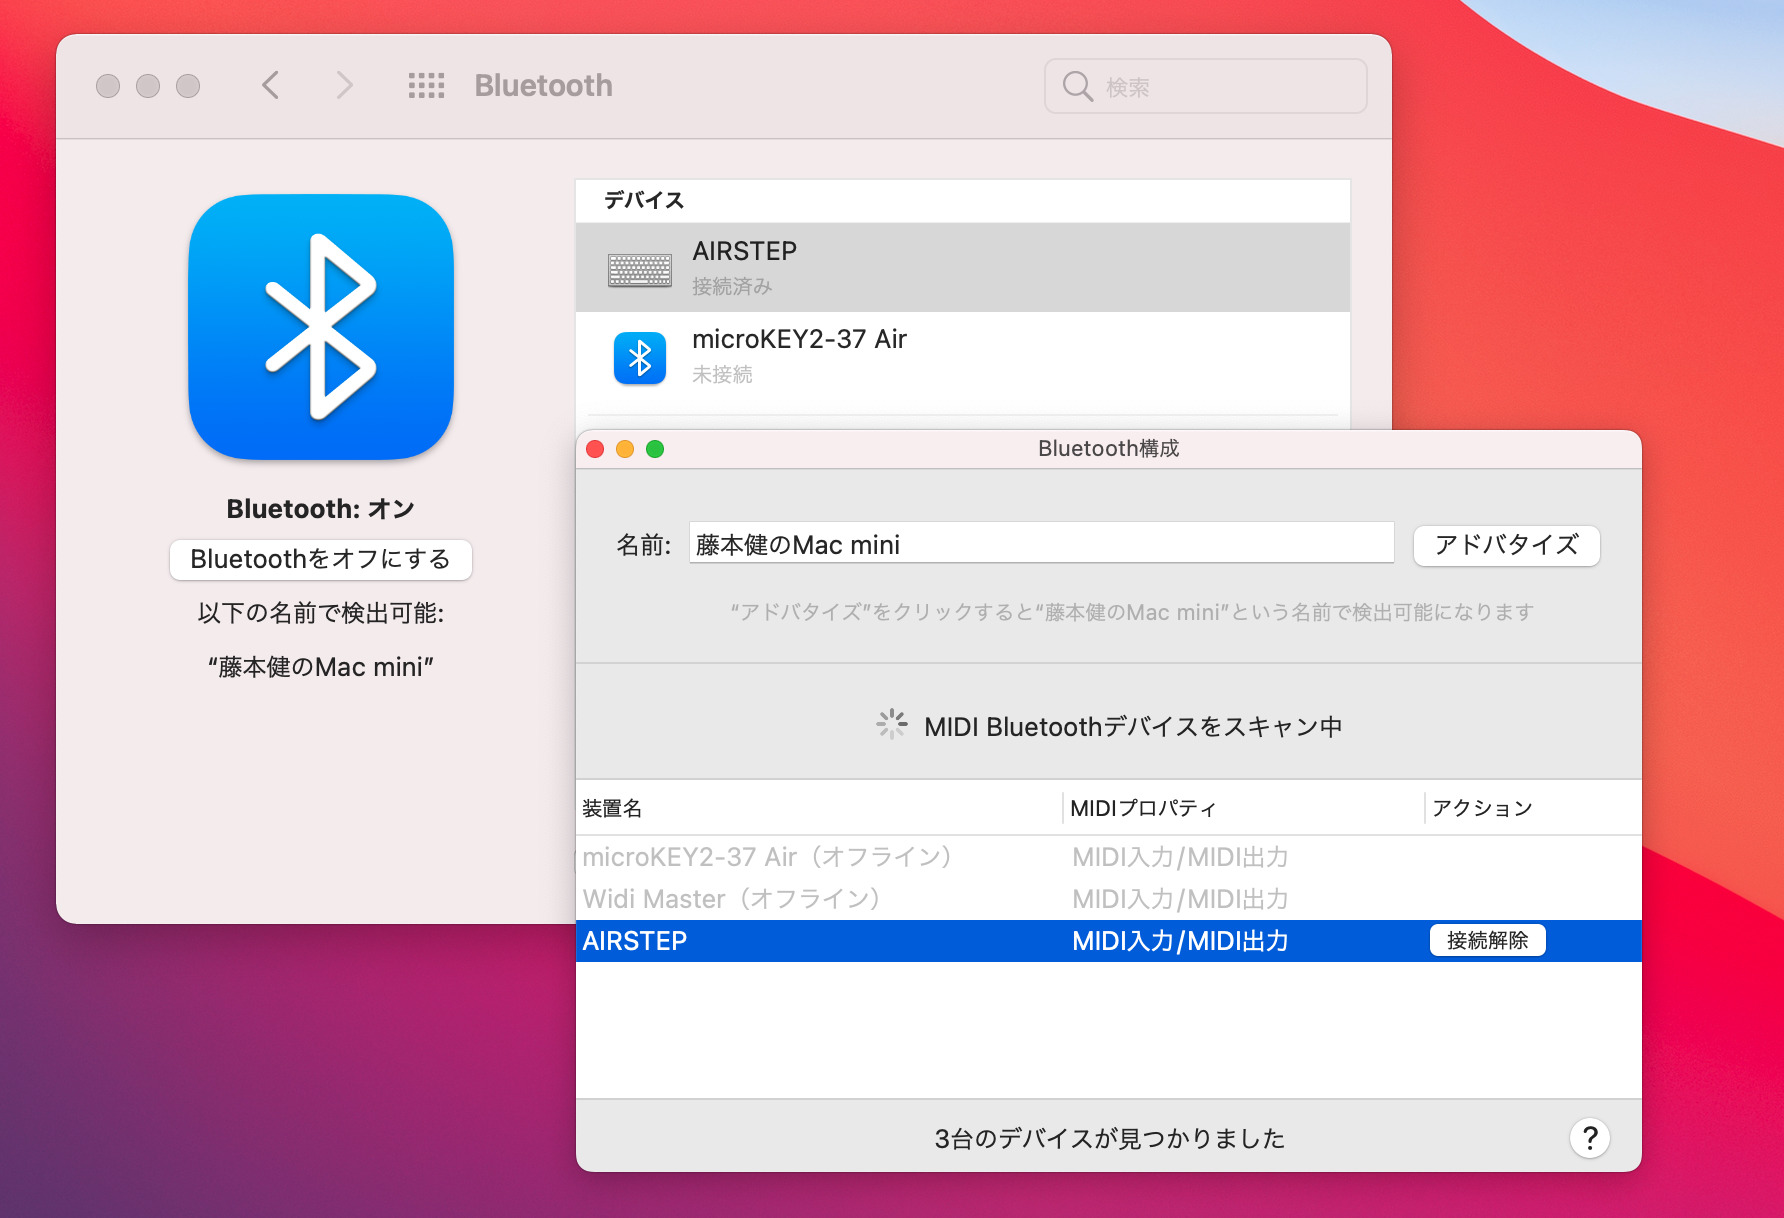Select microKEY2-37 Air in the device list
This screenshot has height=1218, width=1784.
pos(963,356)
